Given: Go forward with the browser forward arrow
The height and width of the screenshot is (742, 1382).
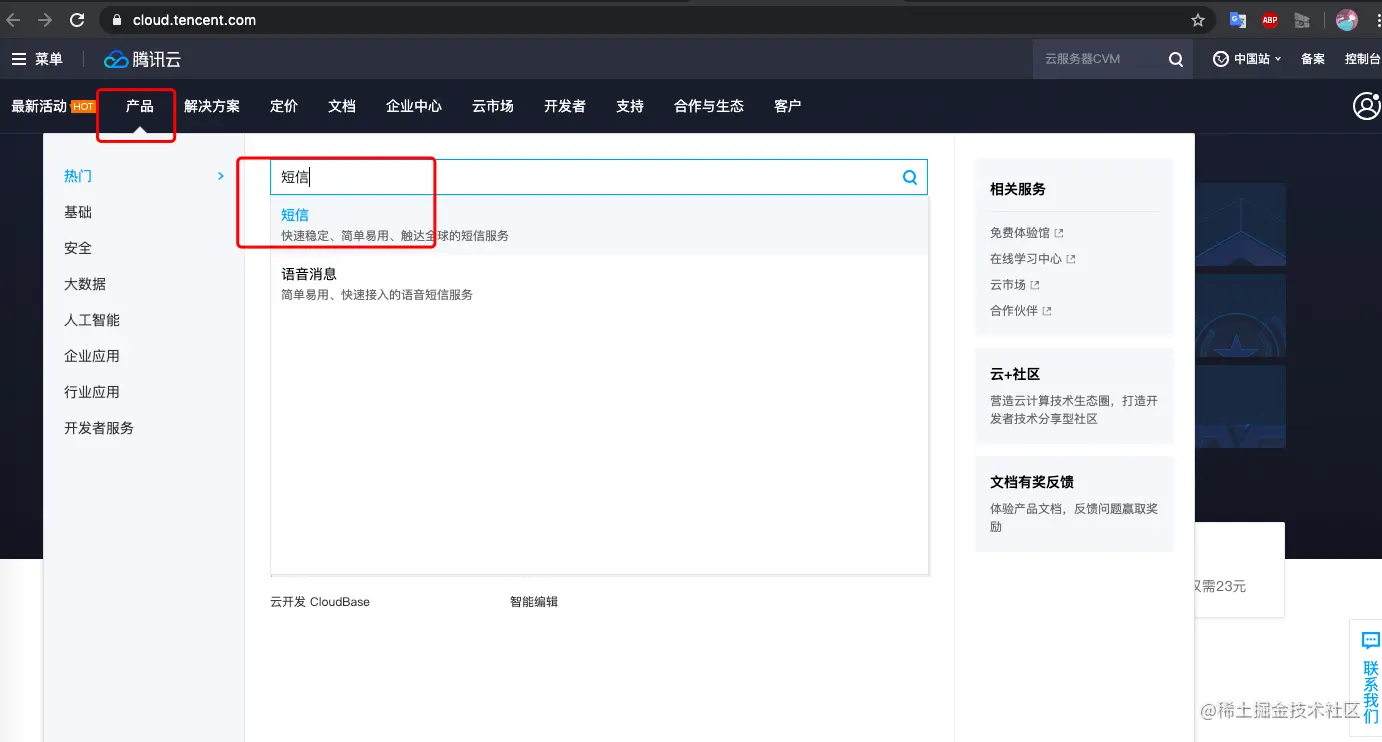Looking at the screenshot, I should click(45, 20).
